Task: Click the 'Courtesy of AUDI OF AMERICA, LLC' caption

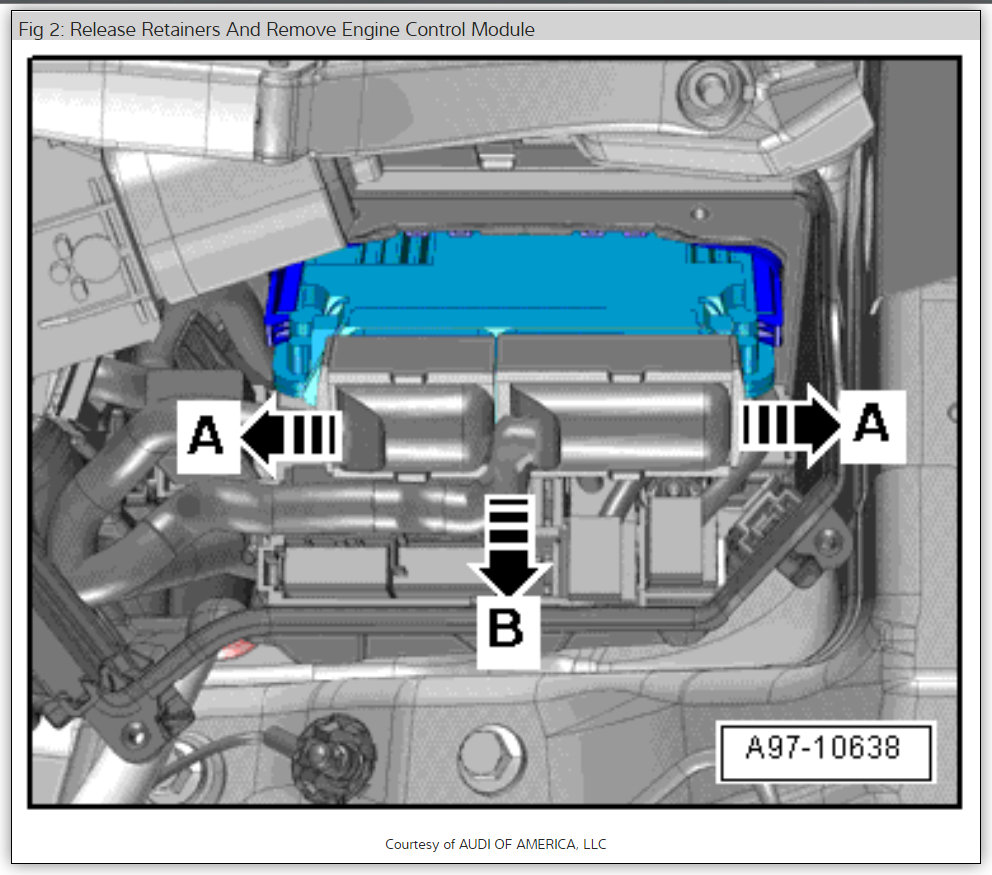Action: coord(495,844)
